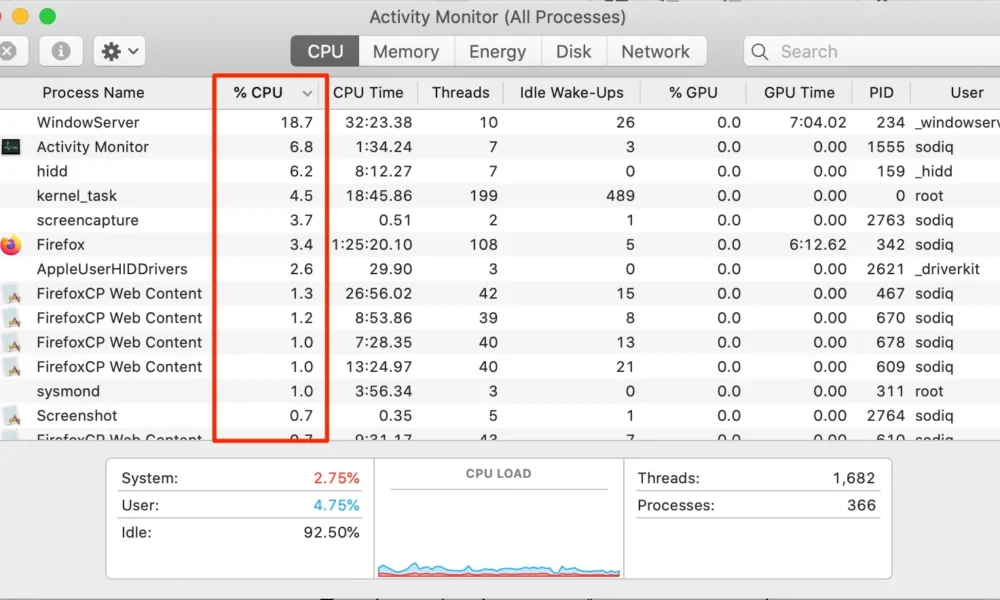Click the stop process X icon in the toolbar
The height and width of the screenshot is (600, 1000).
click(5, 51)
